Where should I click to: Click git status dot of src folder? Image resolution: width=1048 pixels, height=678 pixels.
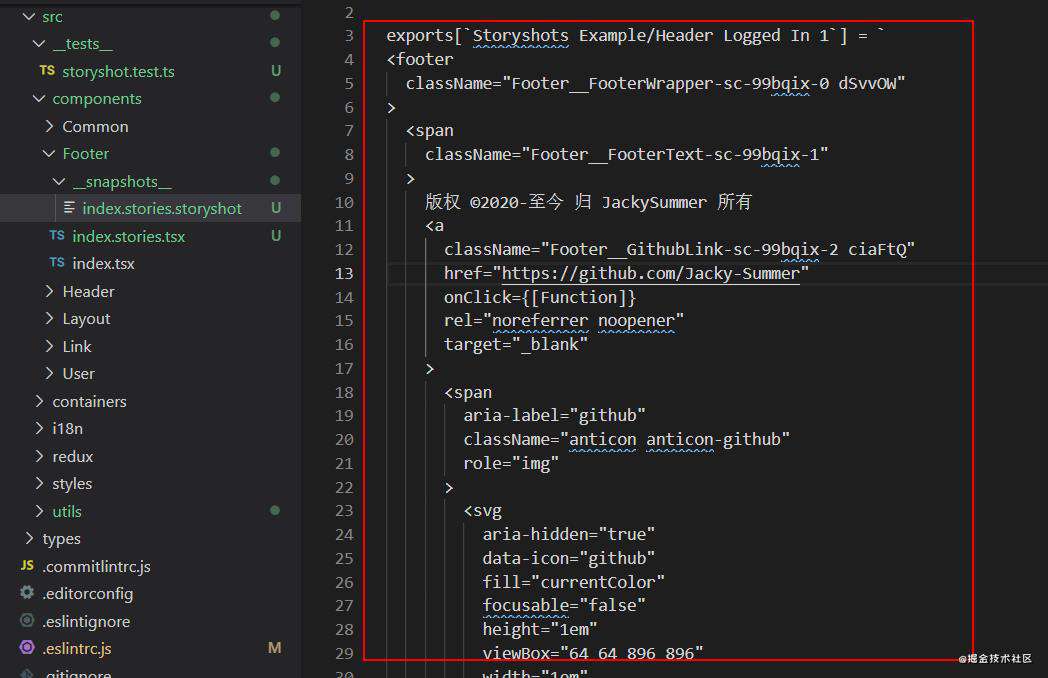[275, 15]
